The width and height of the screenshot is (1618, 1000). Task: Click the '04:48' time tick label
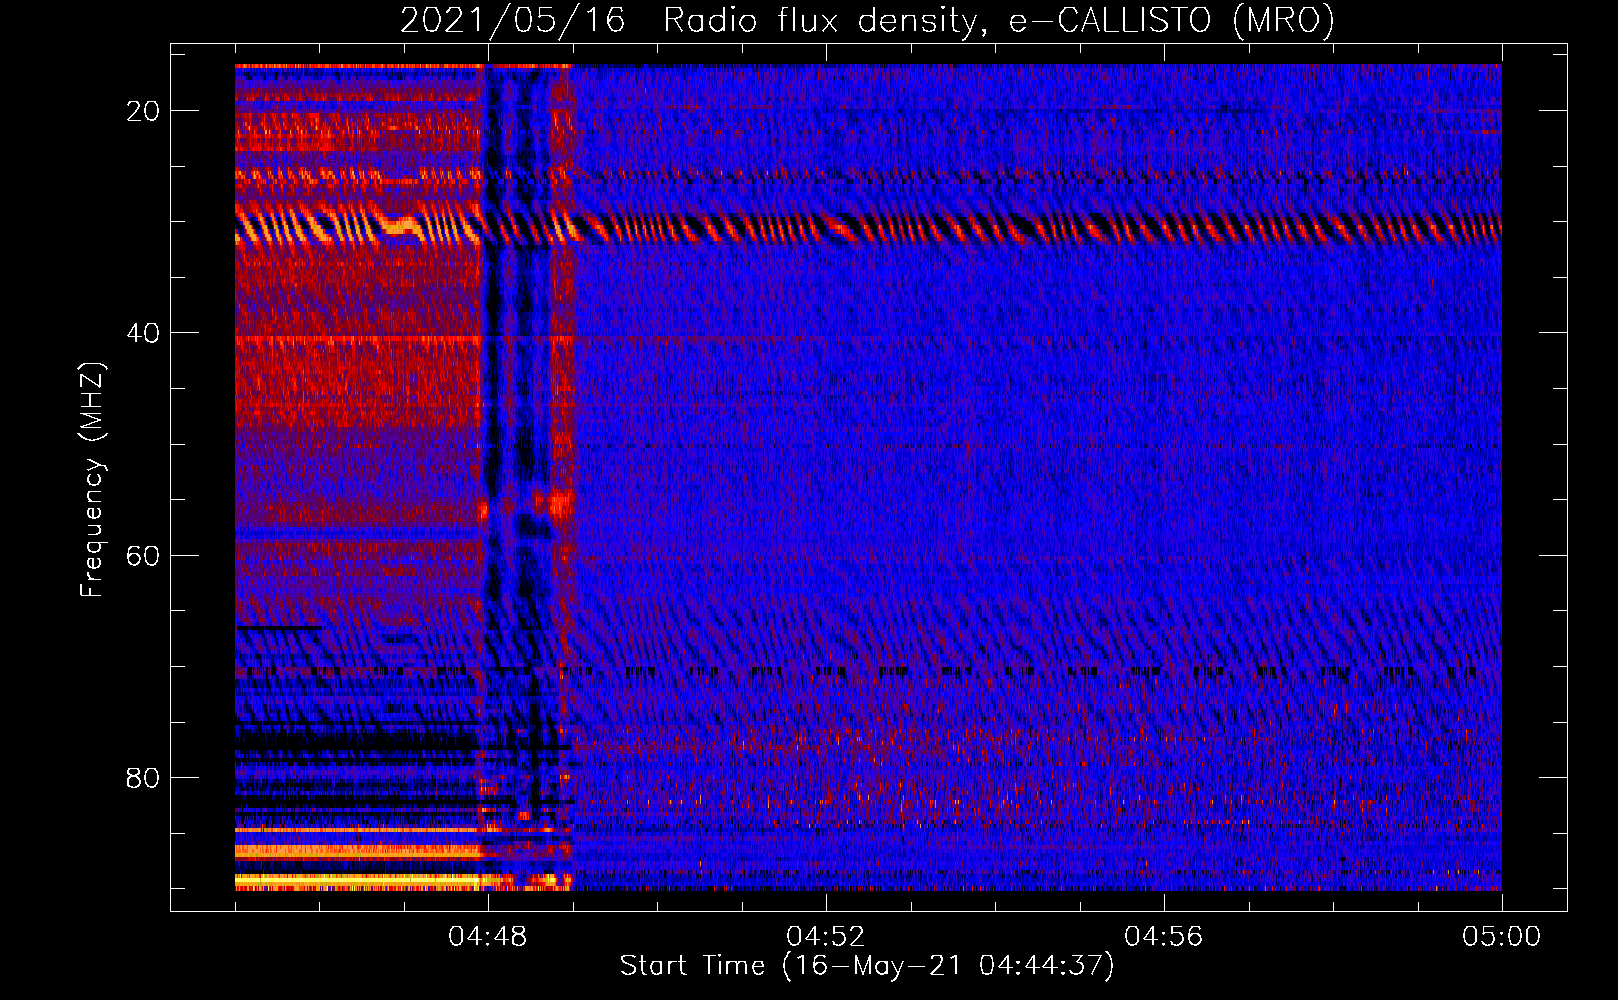488,936
